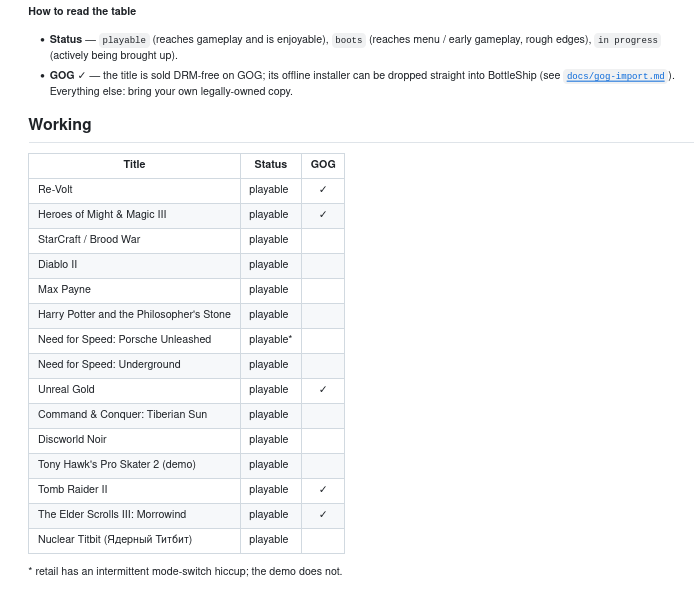
Task: Click the Tomb Raider II GOG checkmark
Action: 323,489
